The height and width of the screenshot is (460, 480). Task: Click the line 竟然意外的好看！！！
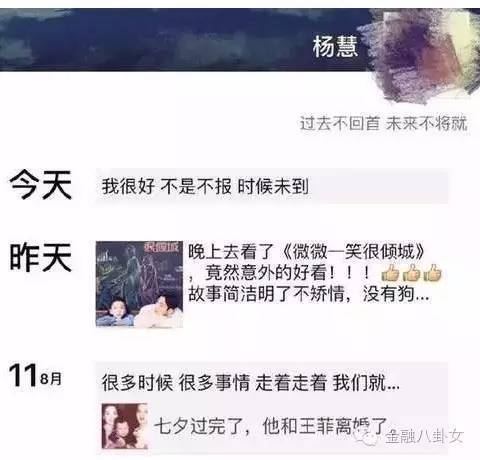(x=287, y=273)
